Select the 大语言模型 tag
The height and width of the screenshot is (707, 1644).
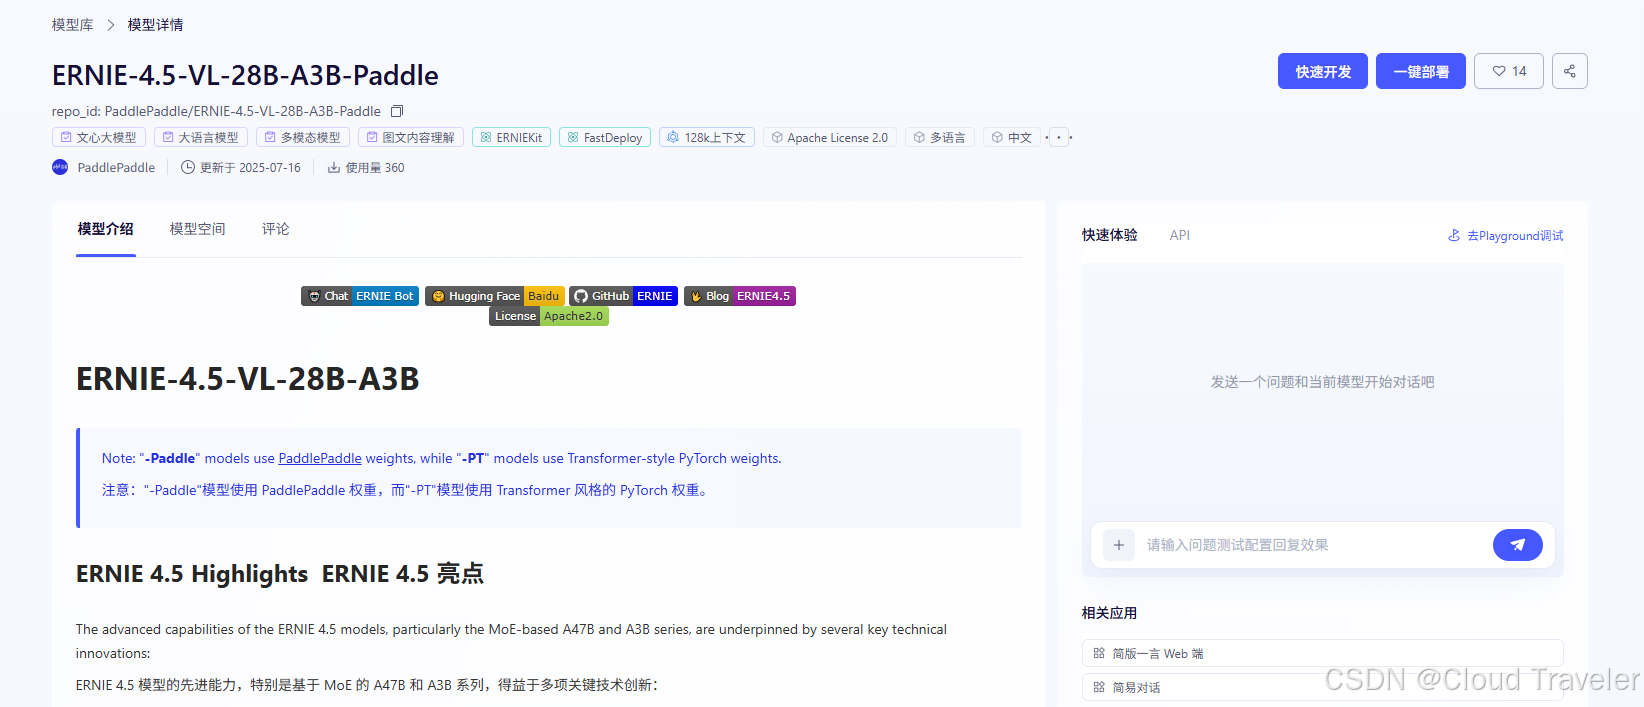[x=201, y=137]
